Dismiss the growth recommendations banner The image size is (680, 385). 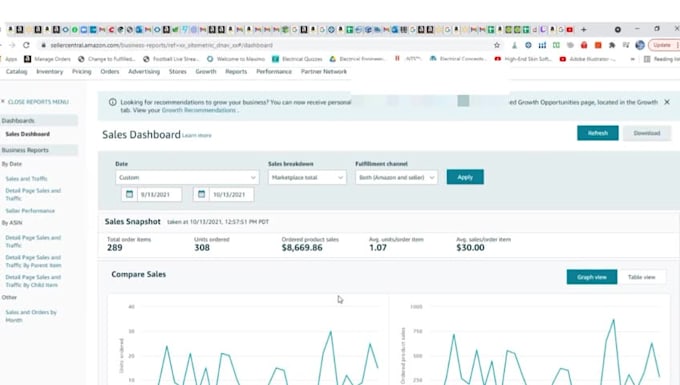click(x=667, y=102)
